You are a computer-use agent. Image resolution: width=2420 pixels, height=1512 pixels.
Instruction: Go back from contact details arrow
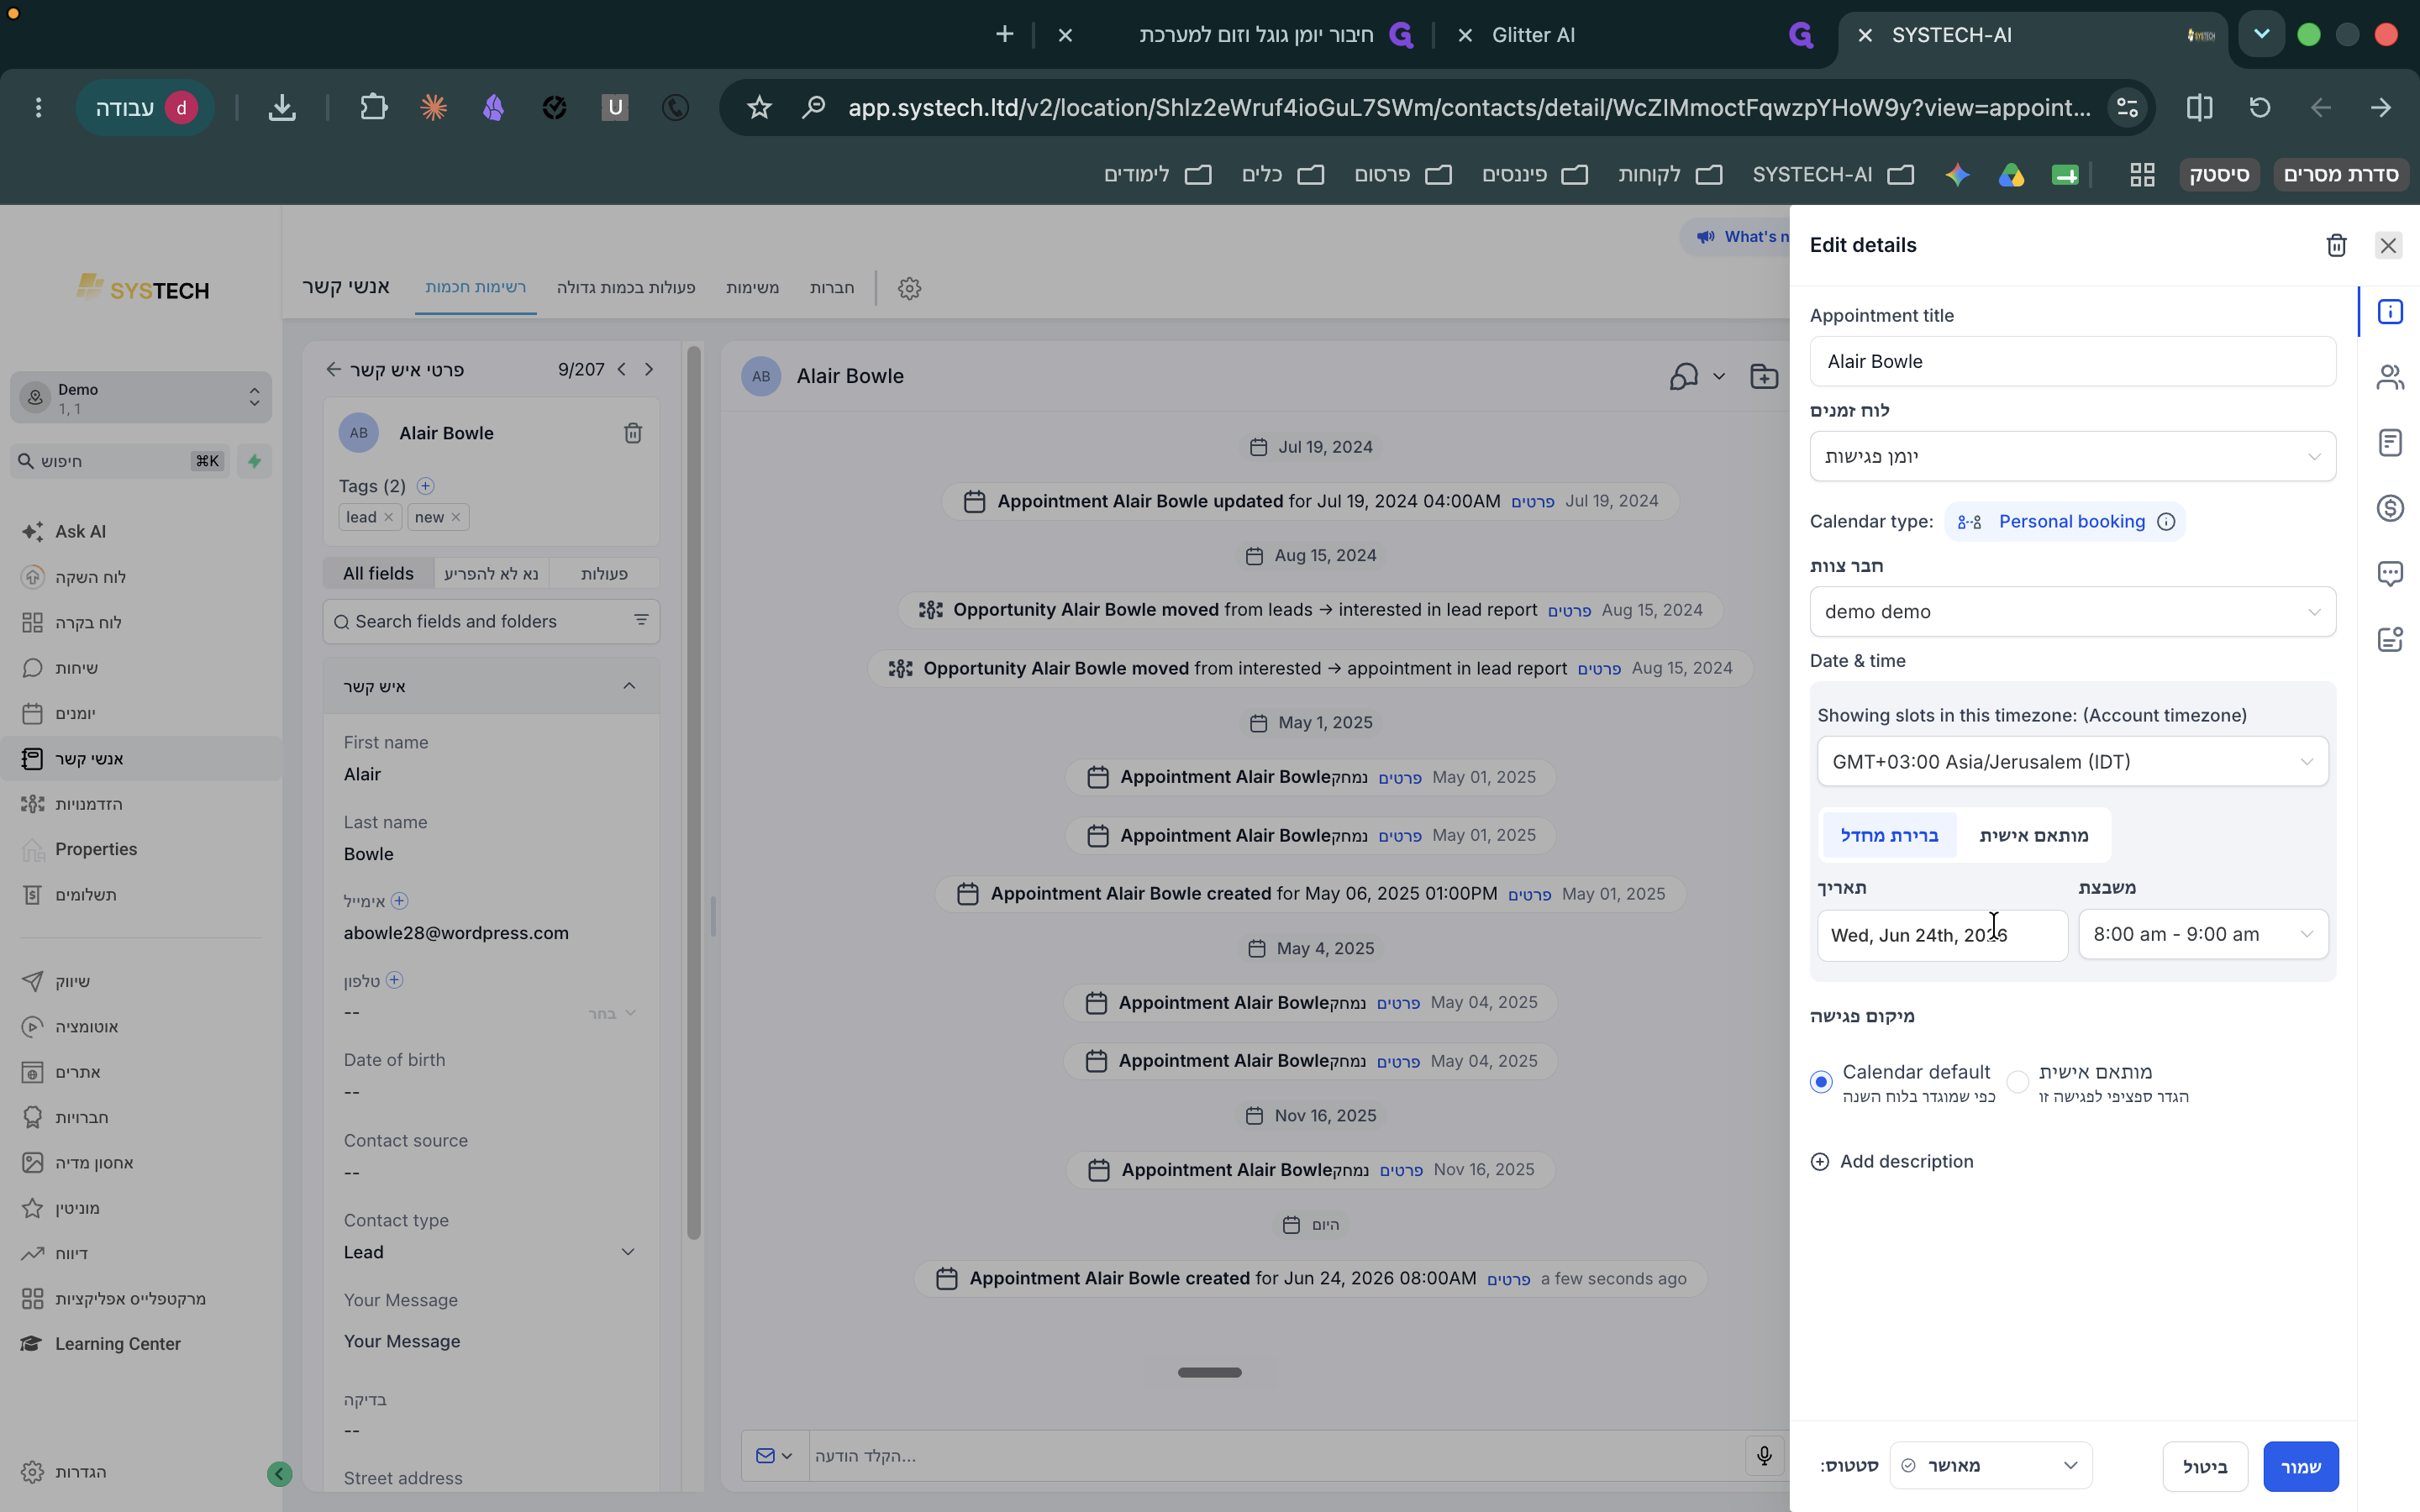333,369
